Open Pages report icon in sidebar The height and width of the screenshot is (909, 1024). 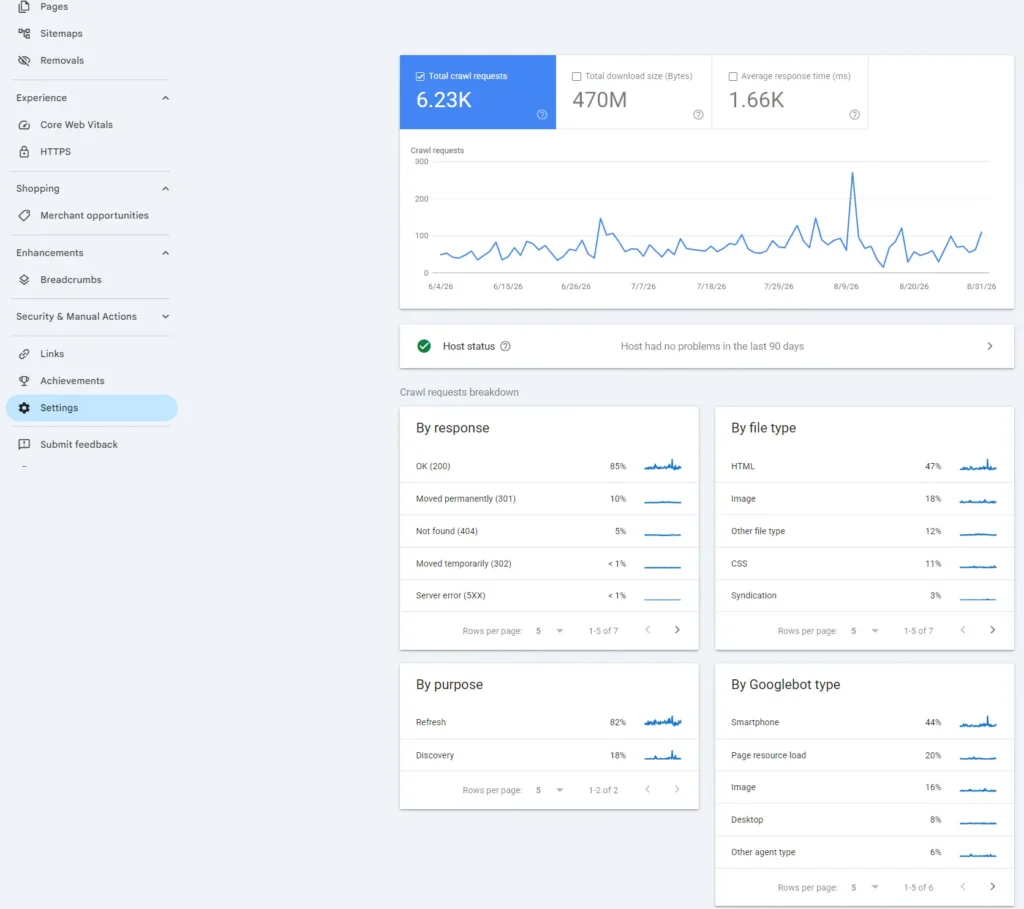[x=24, y=7]
